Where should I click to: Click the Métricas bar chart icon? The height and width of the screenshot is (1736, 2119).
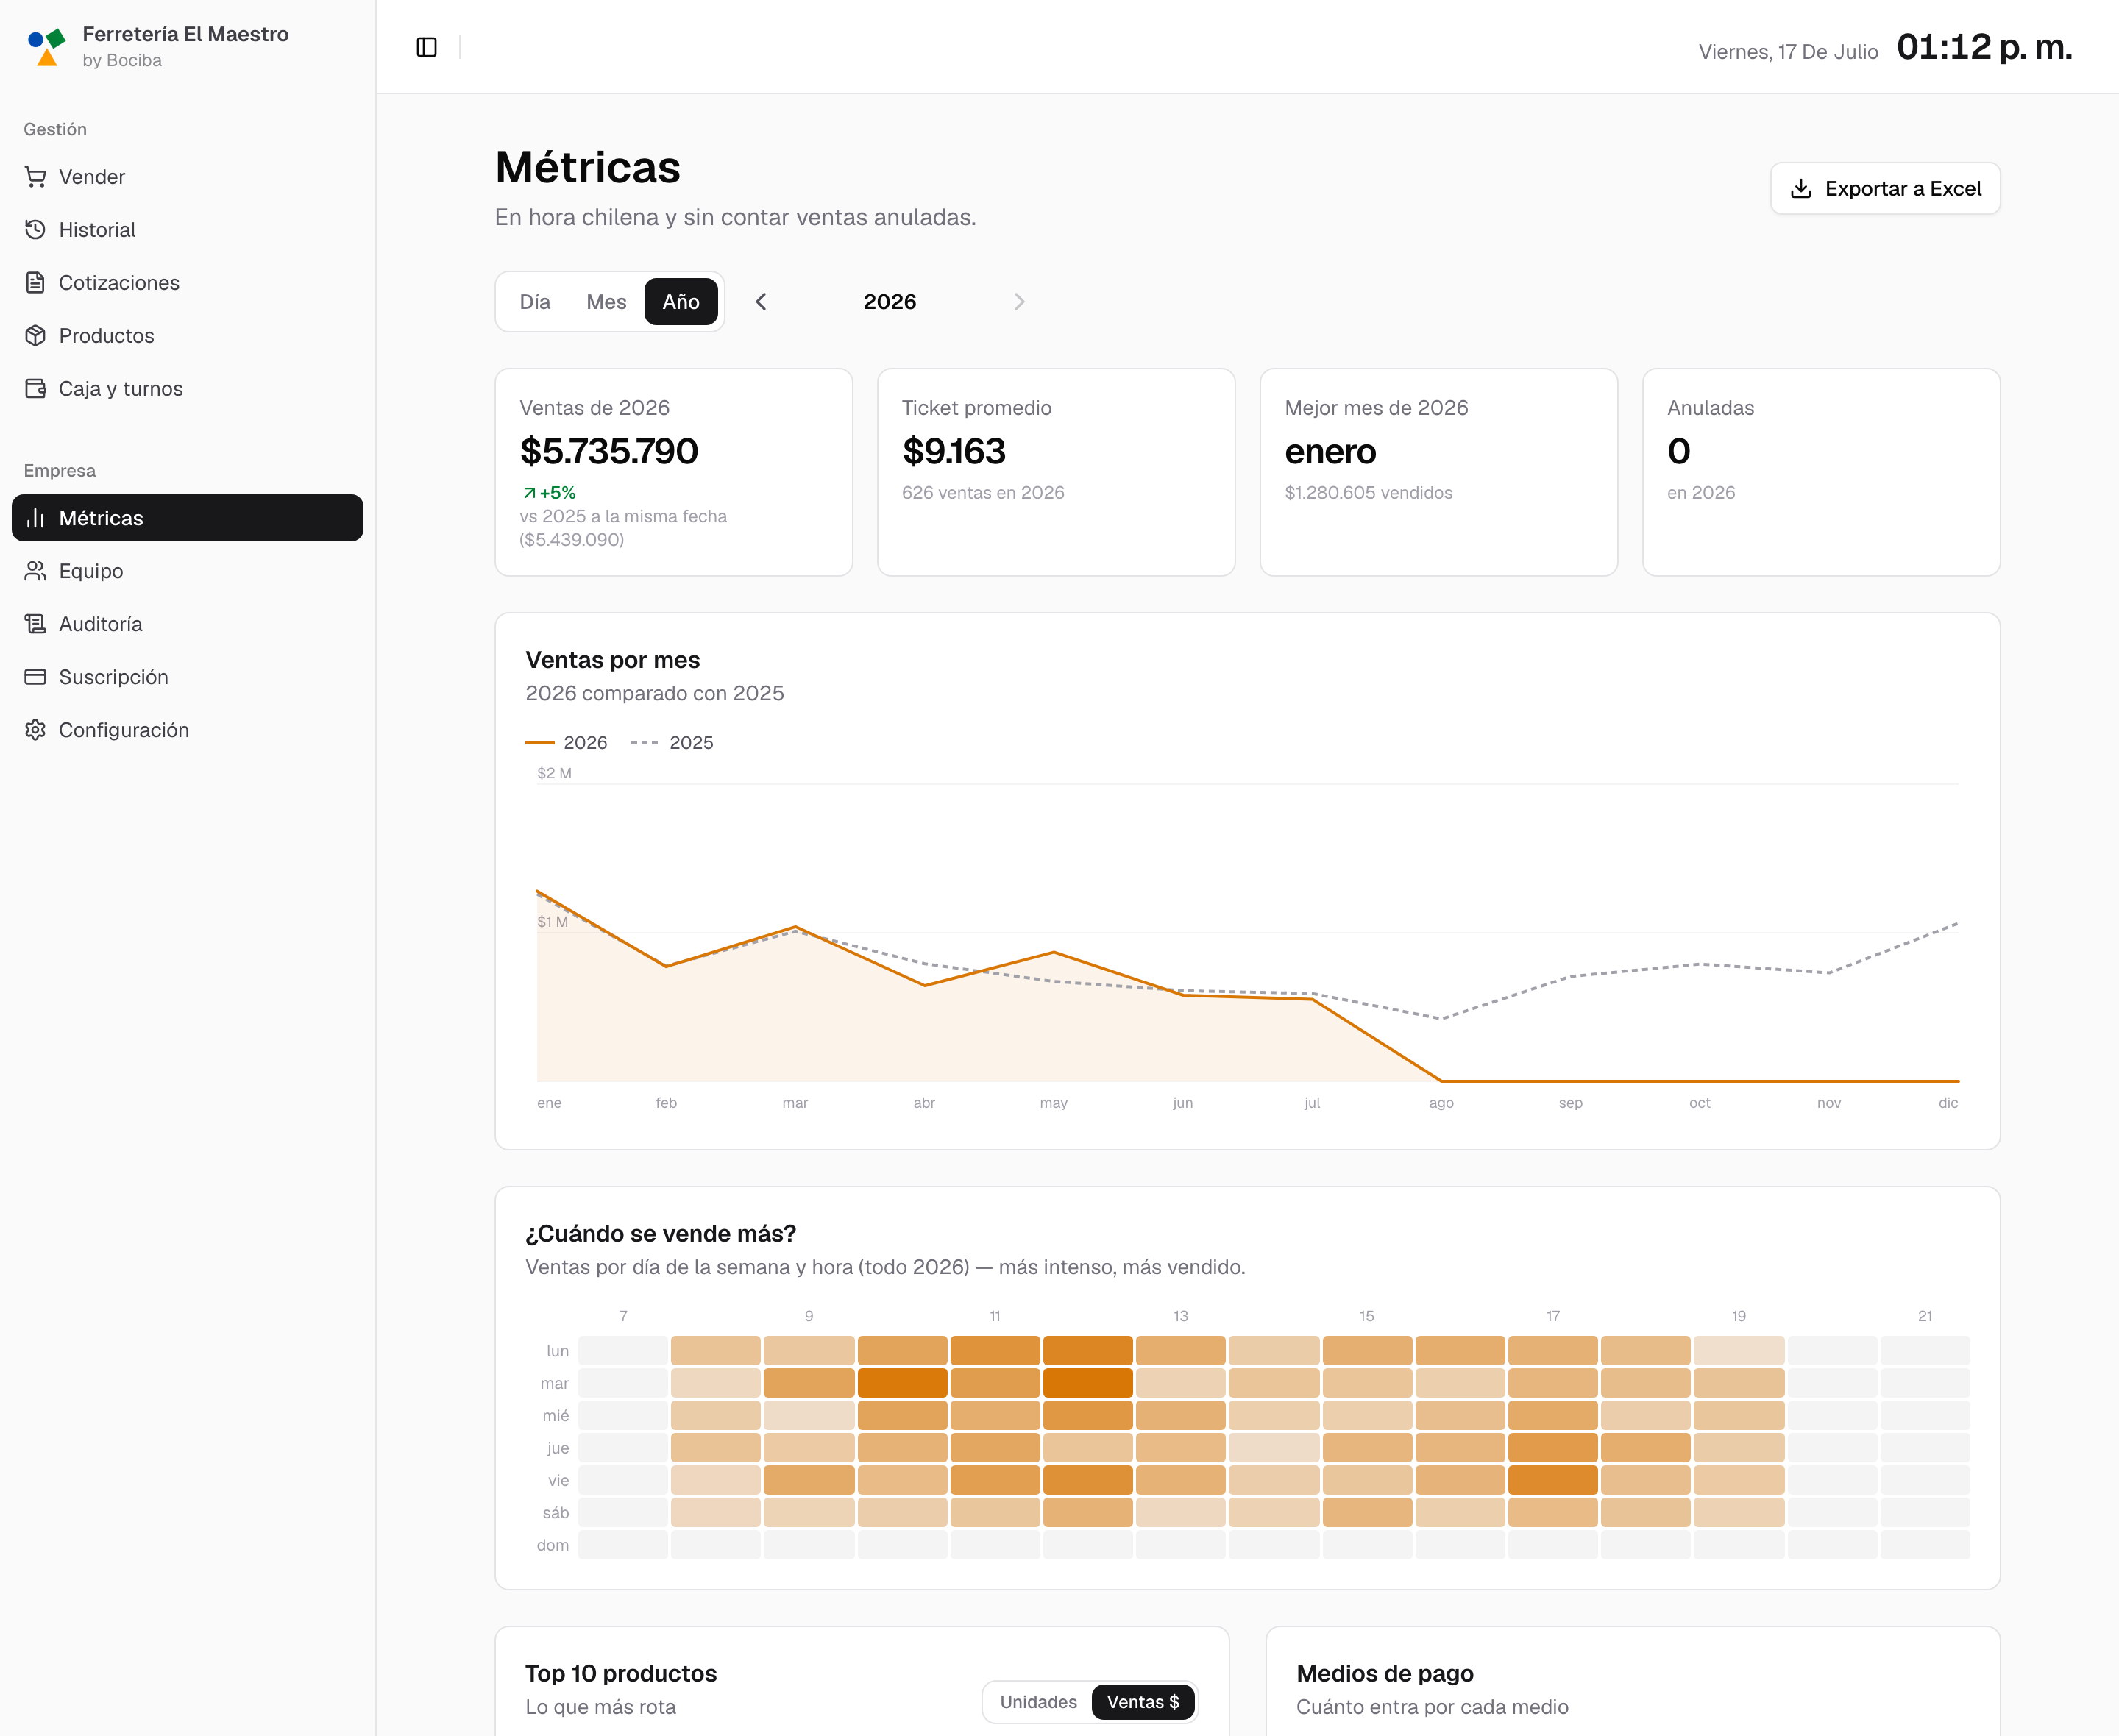click(x=36, y=518)
